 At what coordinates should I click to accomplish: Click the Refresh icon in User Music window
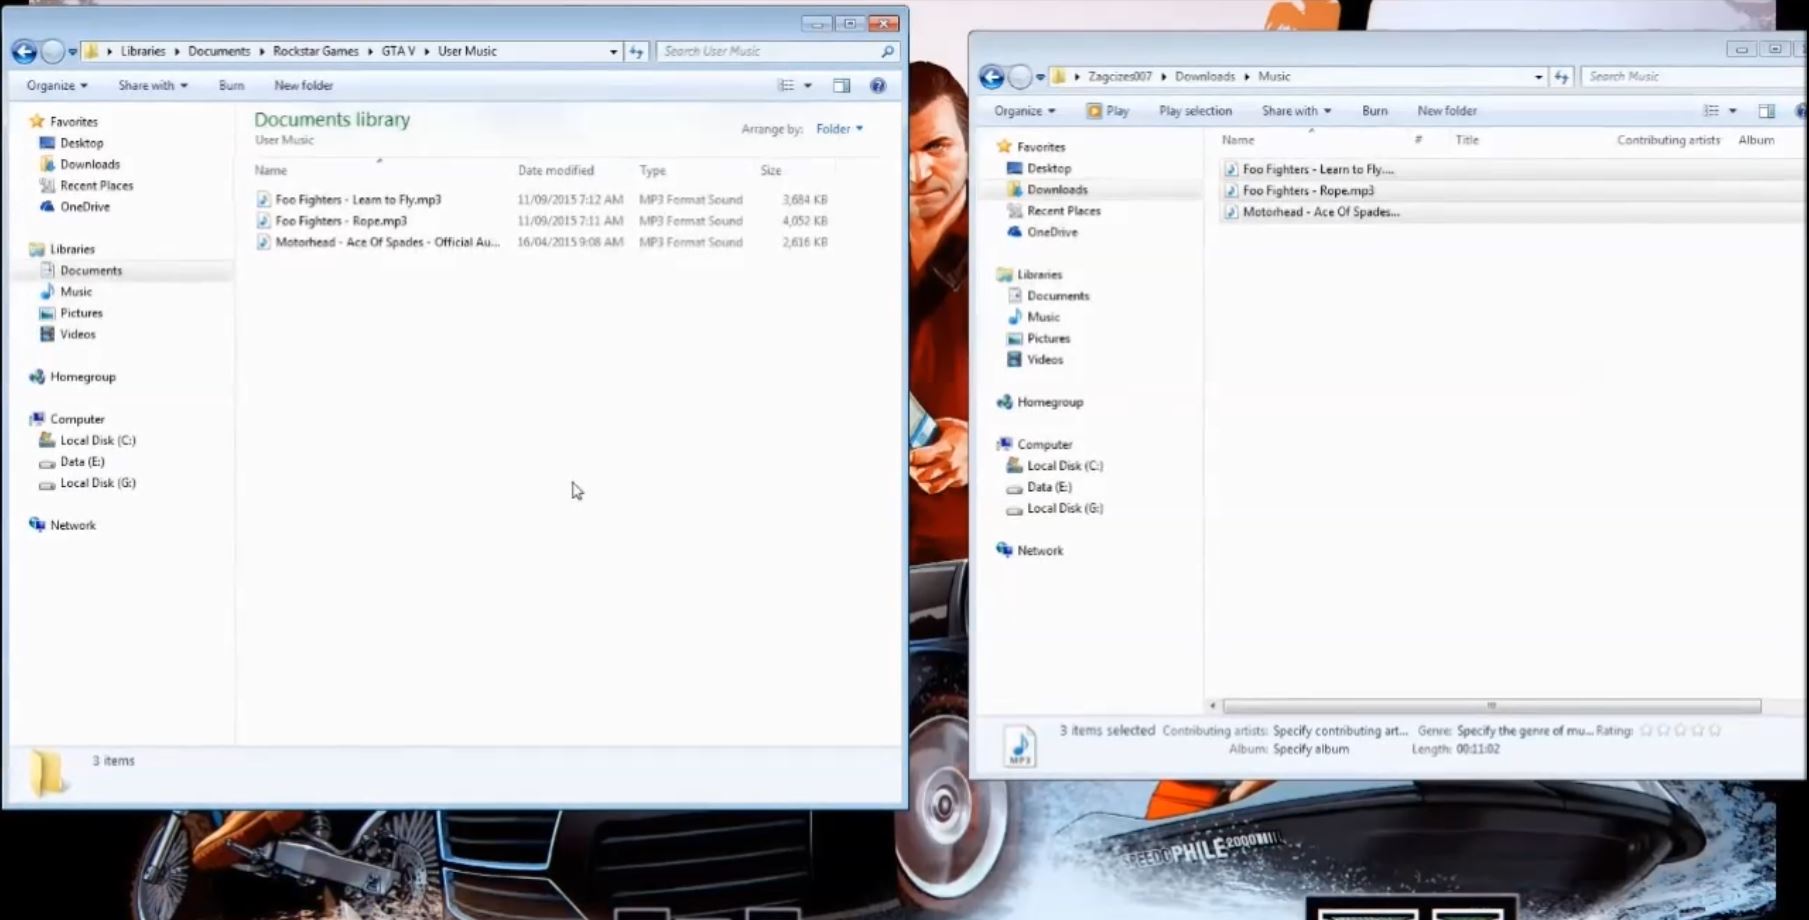tap(636, 51)
